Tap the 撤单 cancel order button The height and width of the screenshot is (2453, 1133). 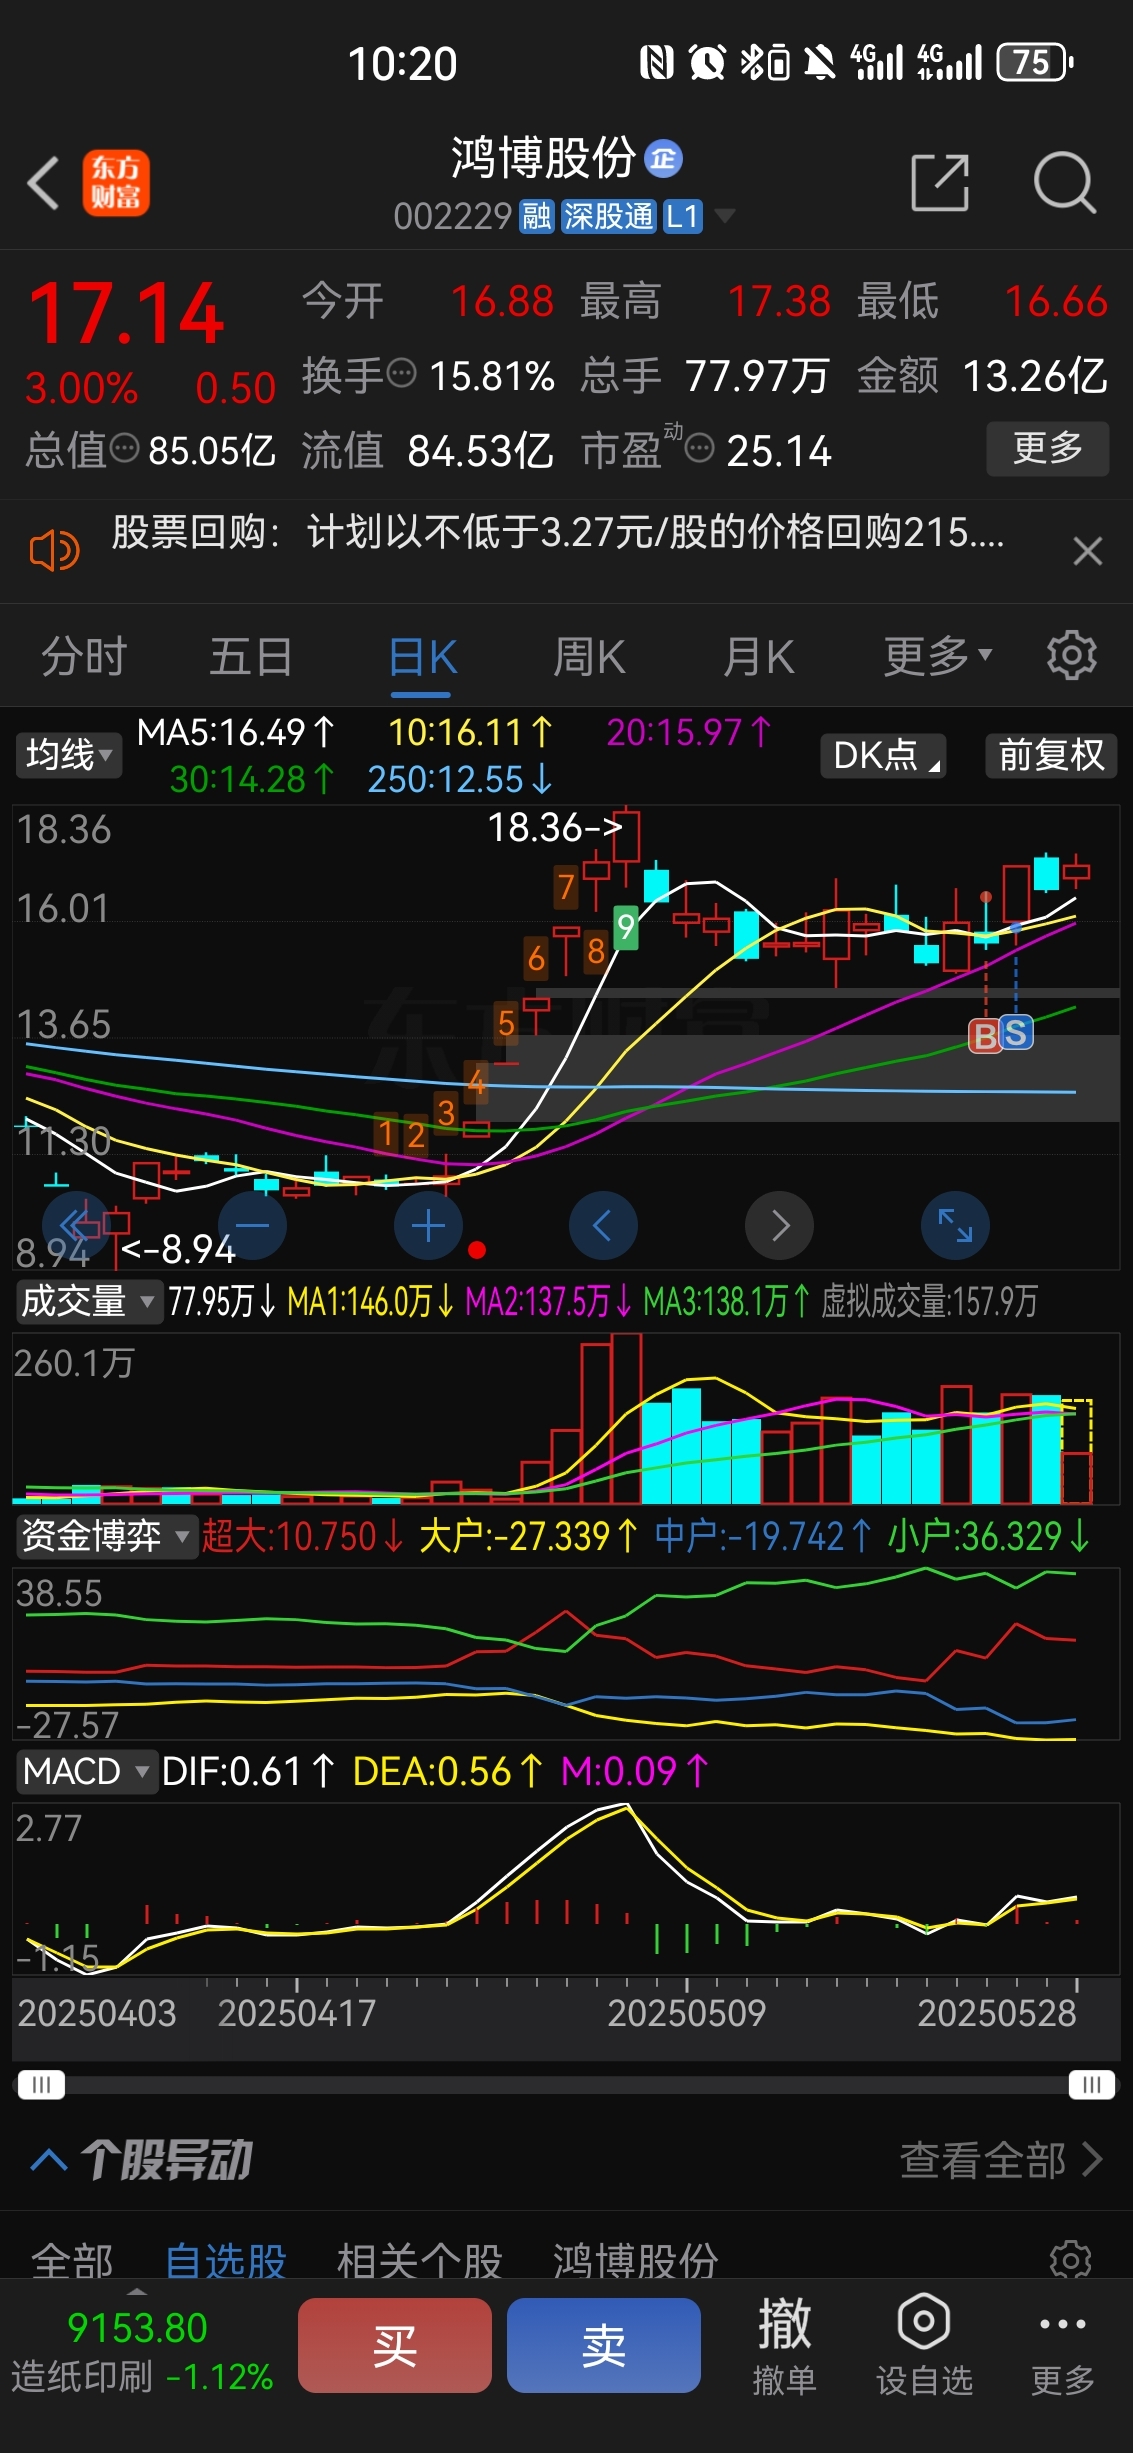tap(784, 2346)
